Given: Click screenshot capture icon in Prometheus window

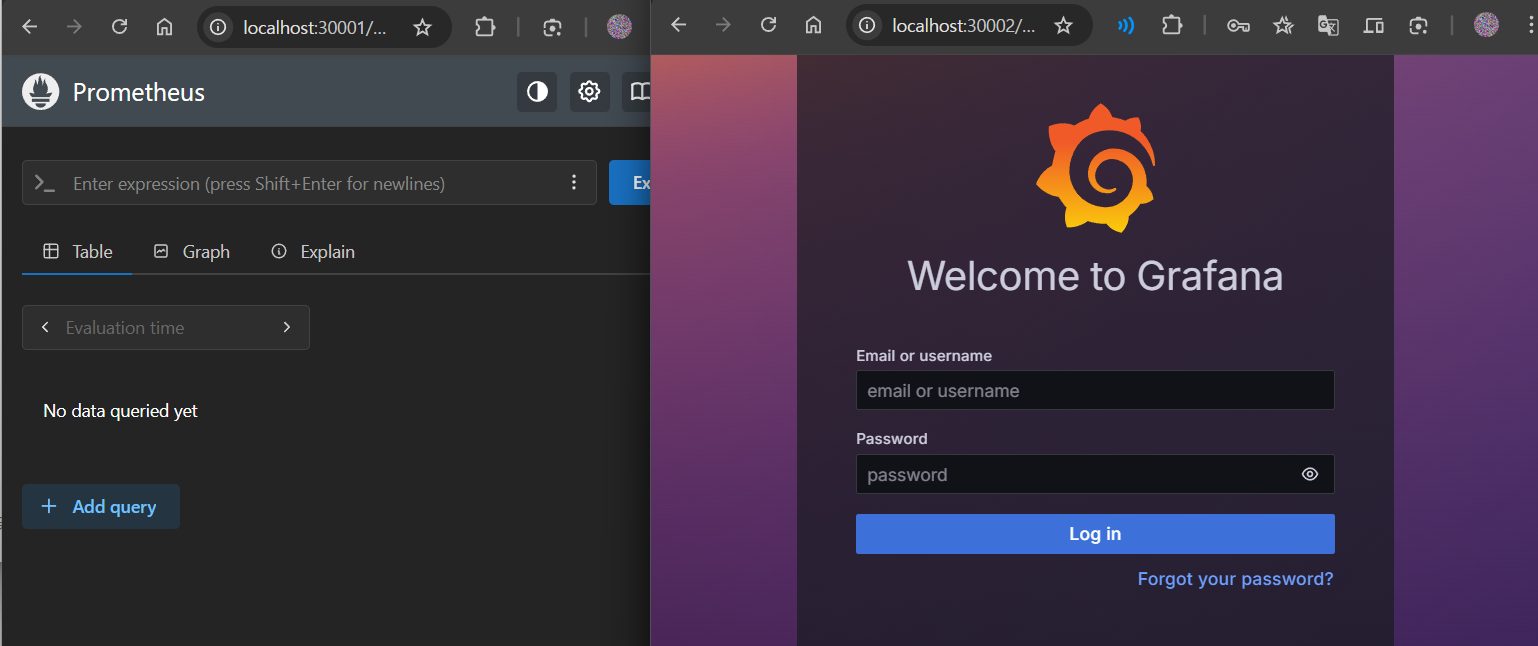Looking at the screenshot, I should (552, 28).
